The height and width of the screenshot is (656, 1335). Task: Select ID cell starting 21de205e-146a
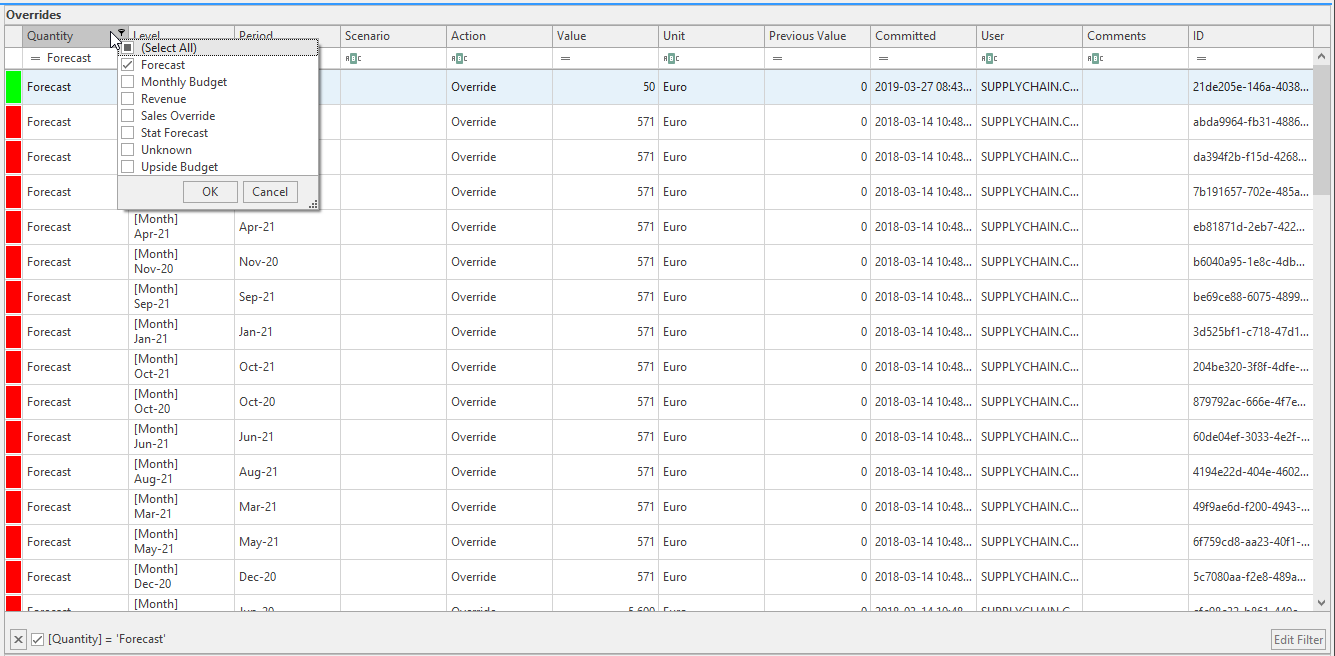1251,87
